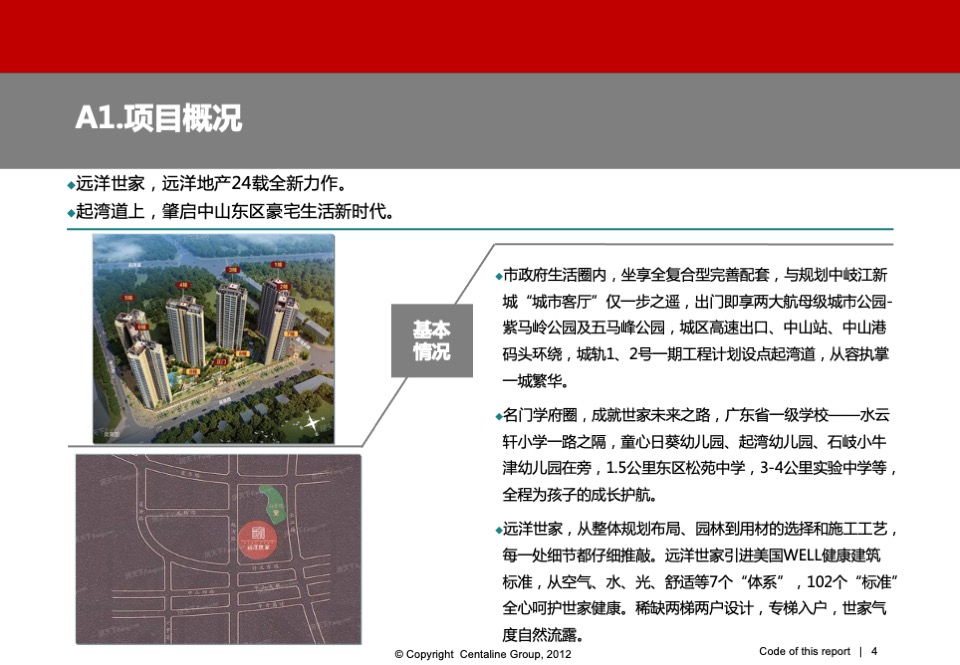Open the 2栋 building callout on render
The width and height of the screenshot is (960, 665).
(x=284, y=287)
